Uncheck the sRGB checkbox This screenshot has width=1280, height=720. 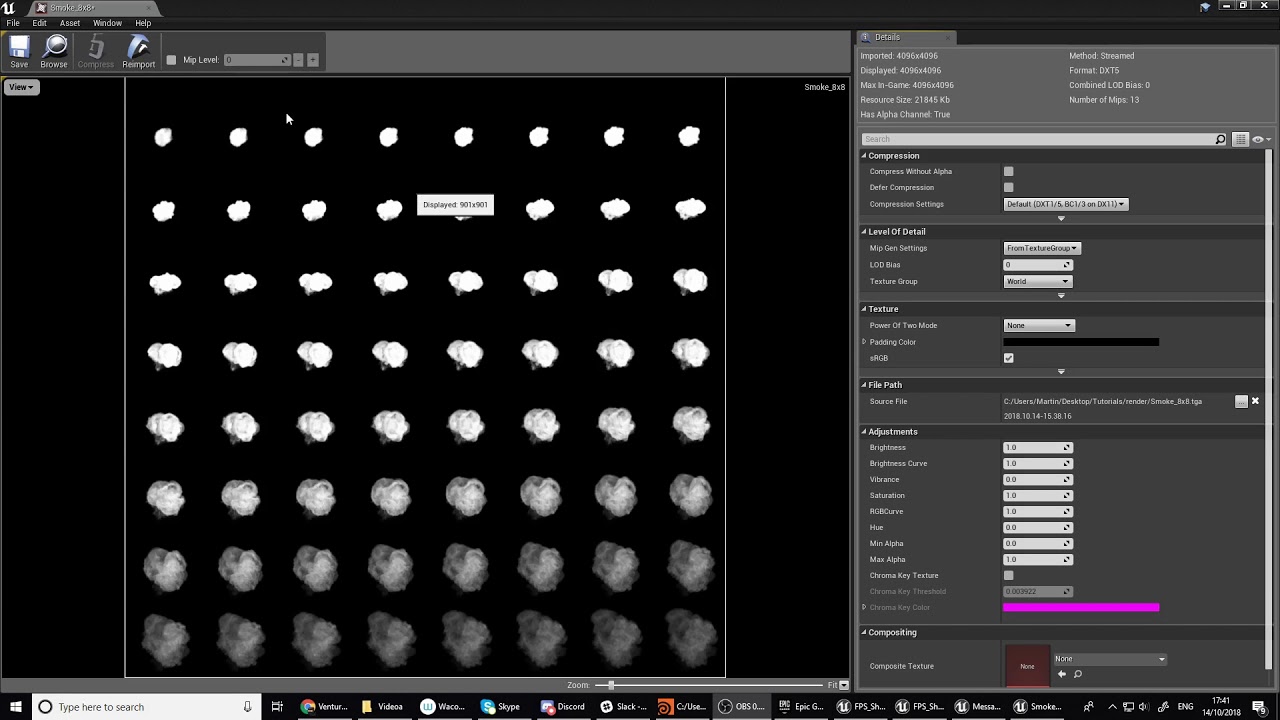pyautogui.click(x=1008, y=358)
